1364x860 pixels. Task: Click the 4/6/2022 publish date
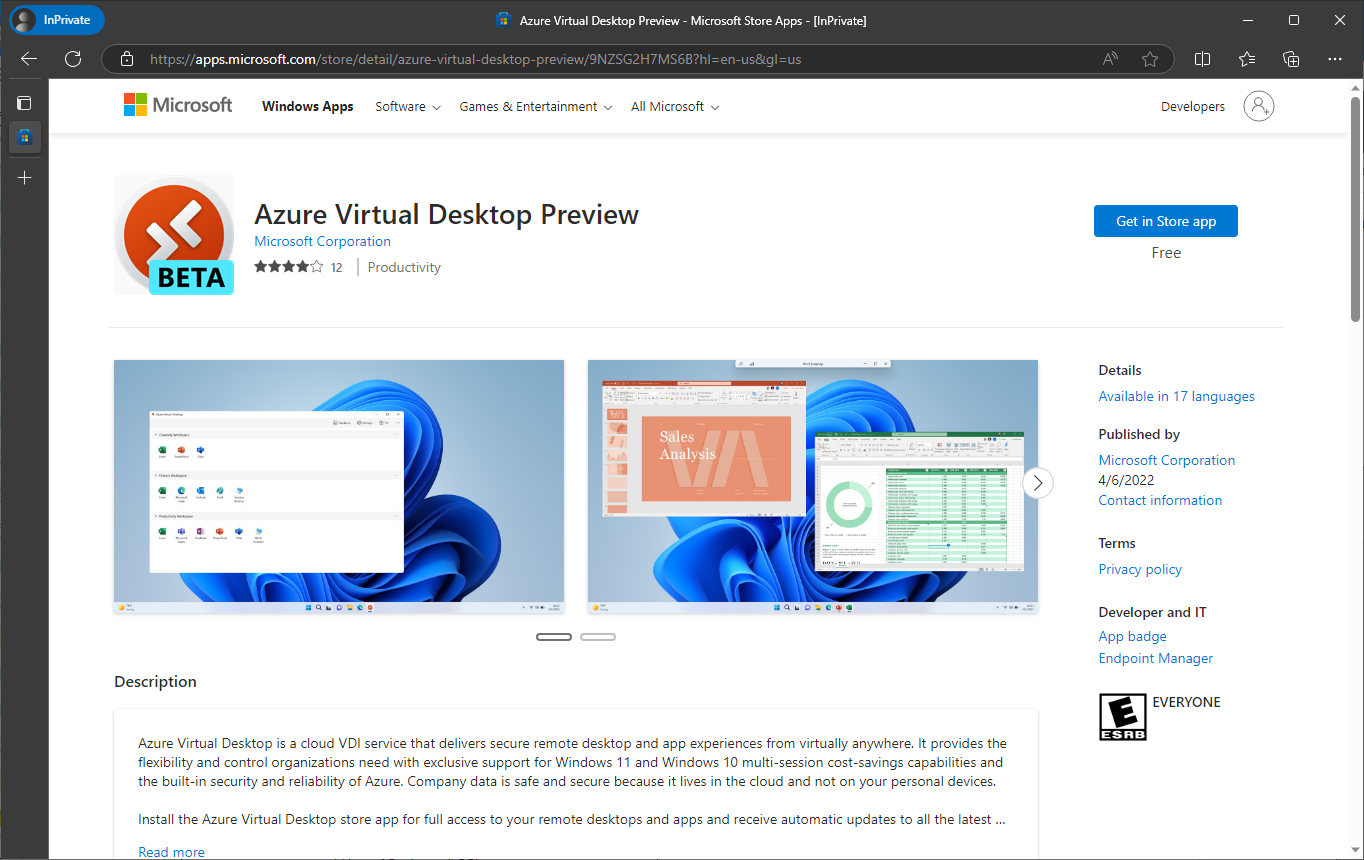1126,480
